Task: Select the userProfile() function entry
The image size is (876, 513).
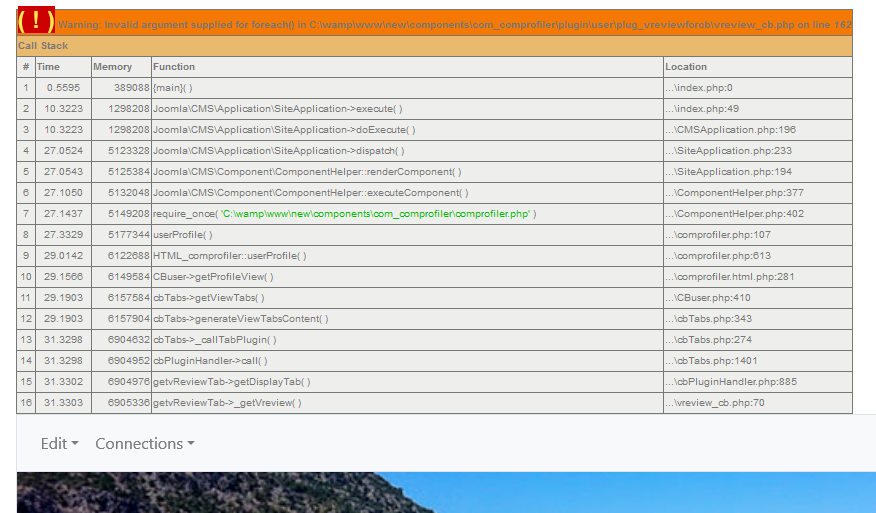Action: click(x=183, y=235)
